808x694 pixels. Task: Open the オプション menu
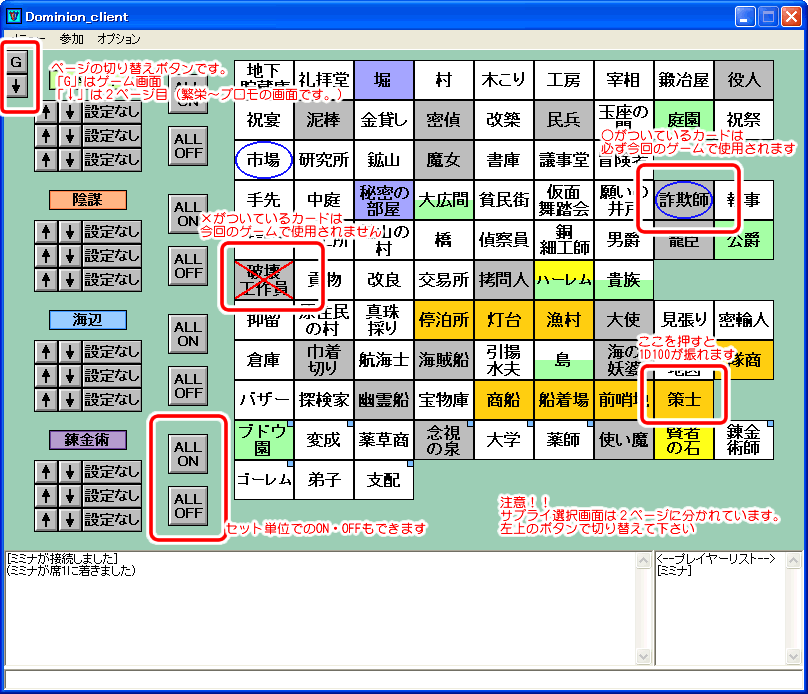click(119, 39)
